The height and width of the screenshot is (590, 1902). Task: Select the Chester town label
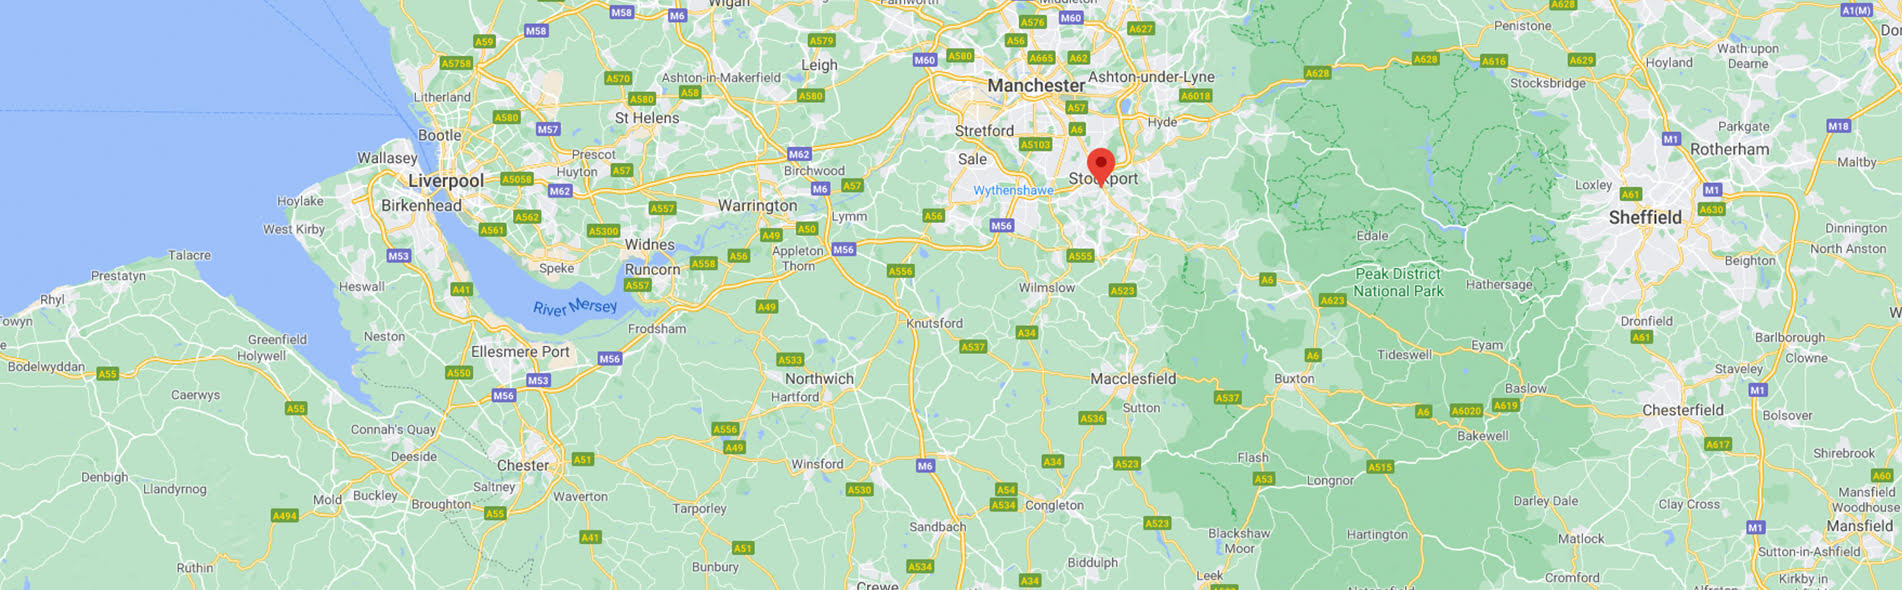(523, 465)
